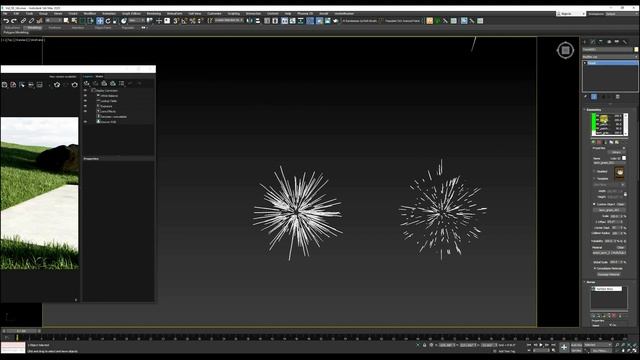Switch to the Freeform ribbon tab
Screen dimensions: 640x360
tap(55, 28)
